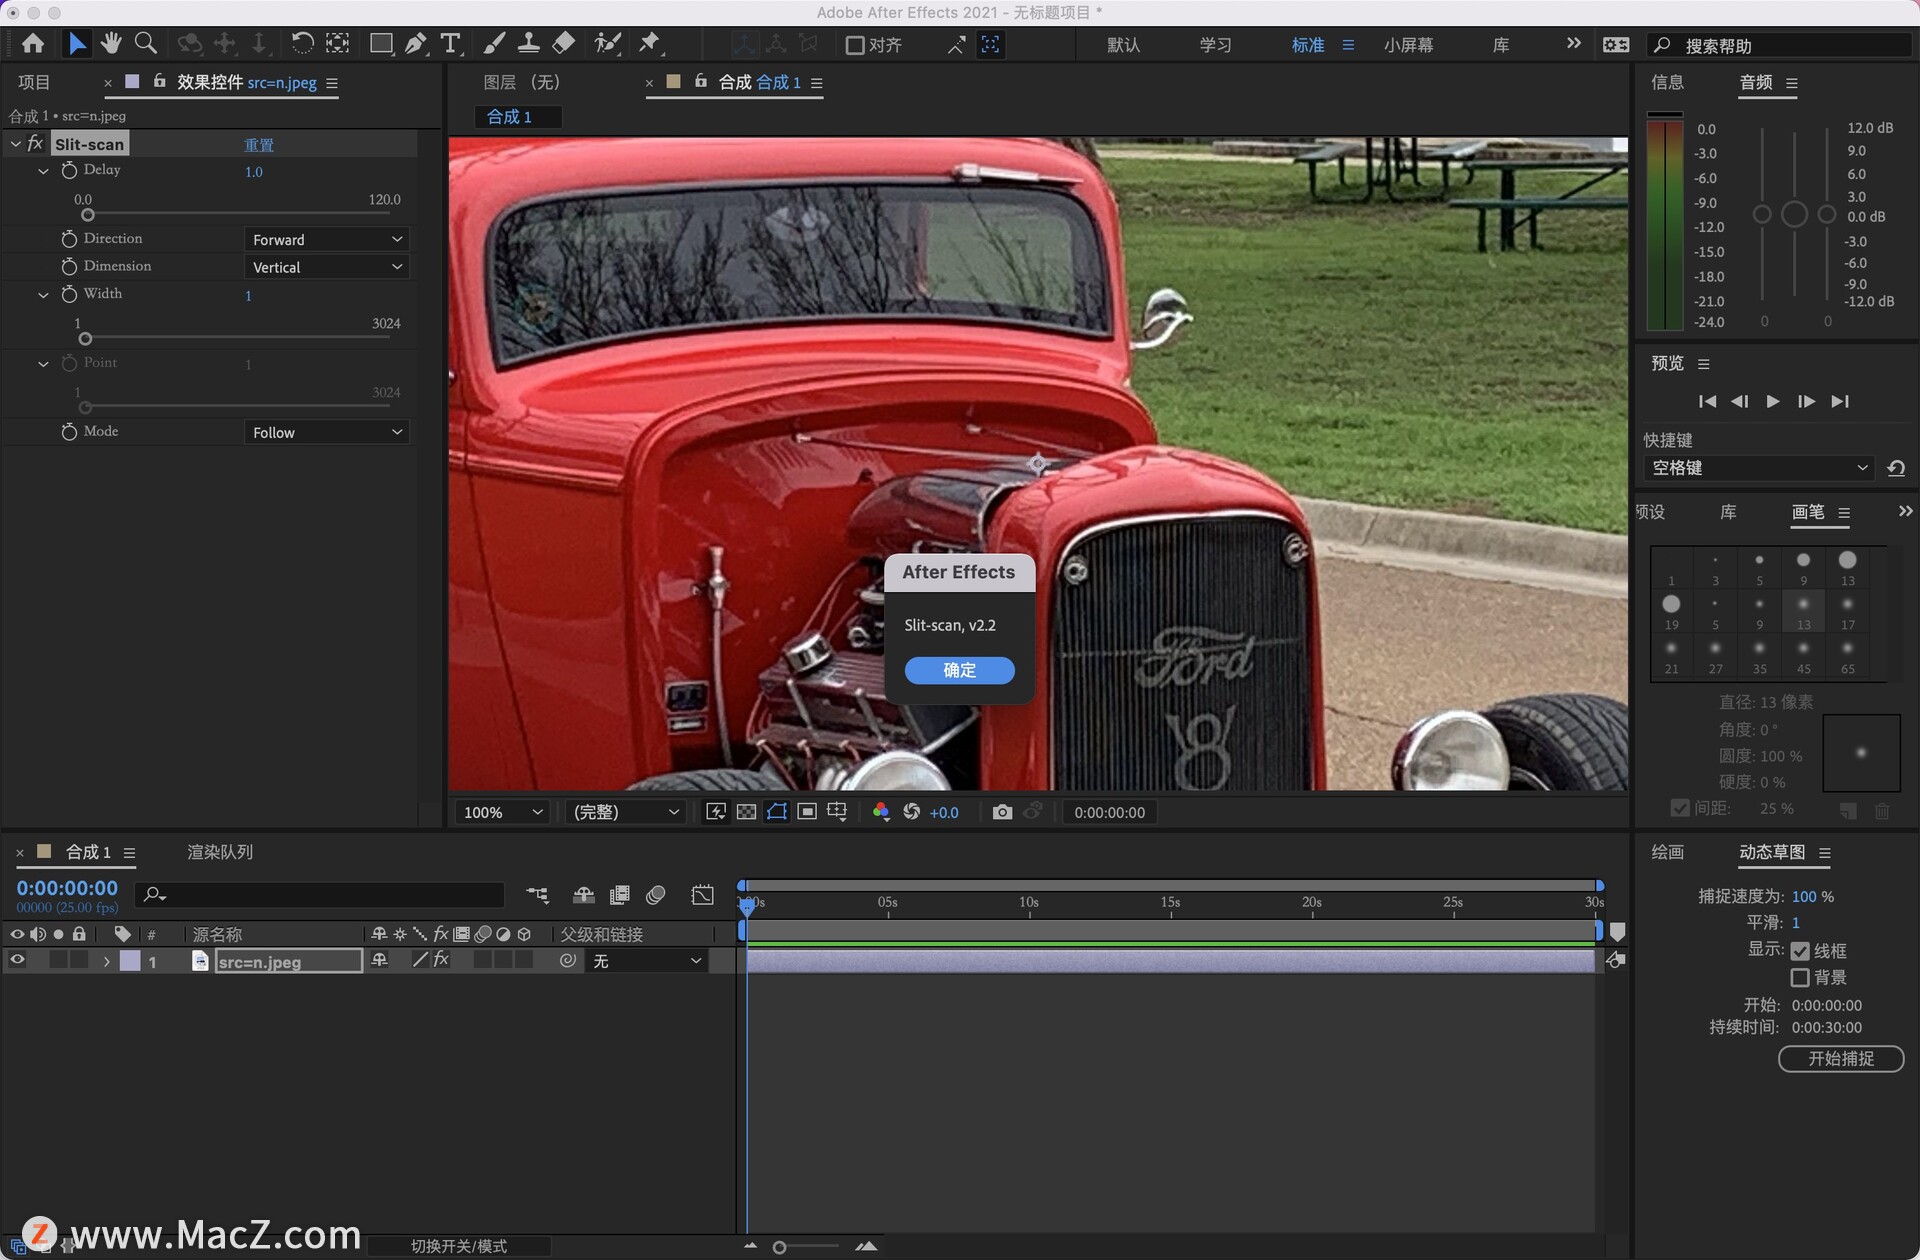Select the Brush tool
Screen dimensions: 1920x1260
pos(494,43)
